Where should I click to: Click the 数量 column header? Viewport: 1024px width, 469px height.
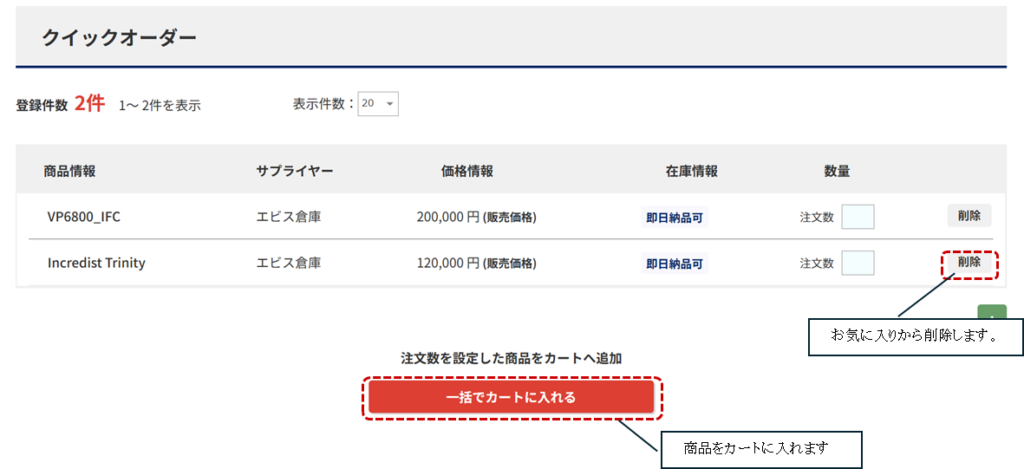click(x=837, y=171)
